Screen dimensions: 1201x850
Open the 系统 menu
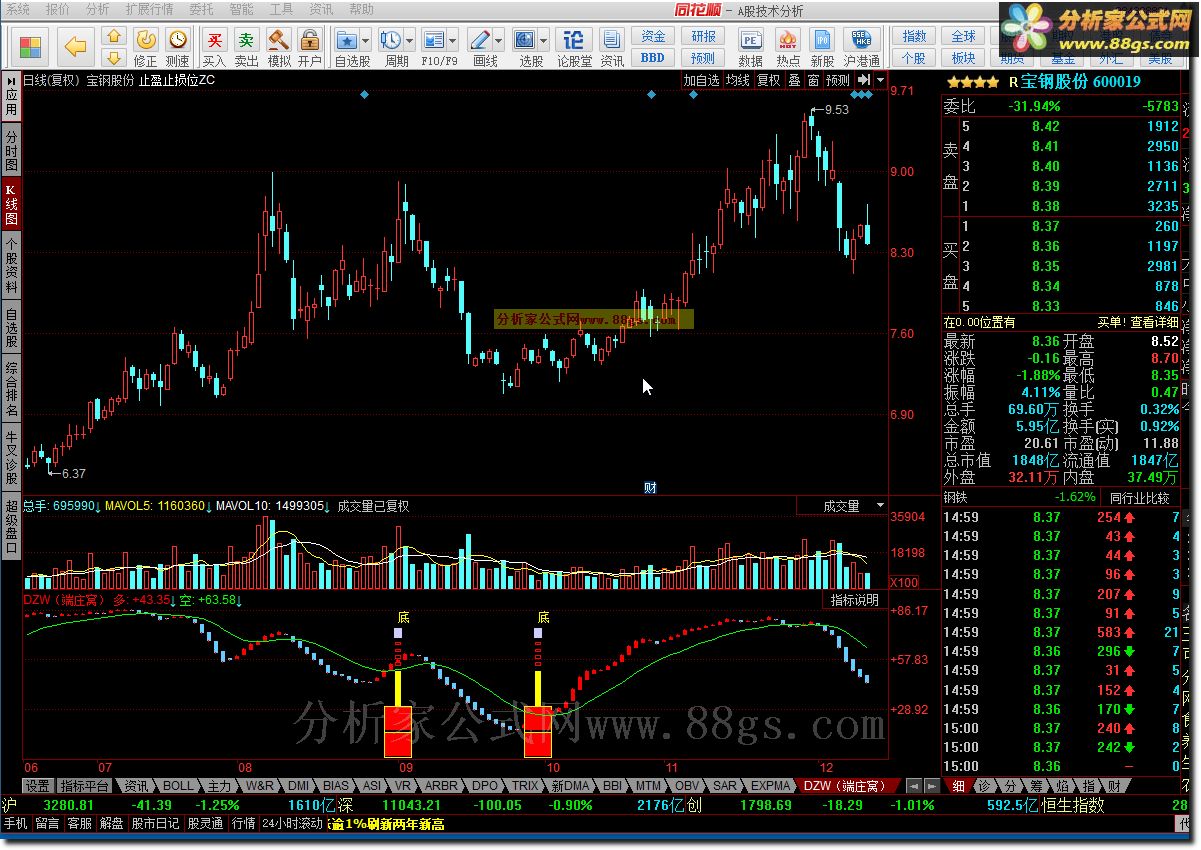tap(18, 8)
